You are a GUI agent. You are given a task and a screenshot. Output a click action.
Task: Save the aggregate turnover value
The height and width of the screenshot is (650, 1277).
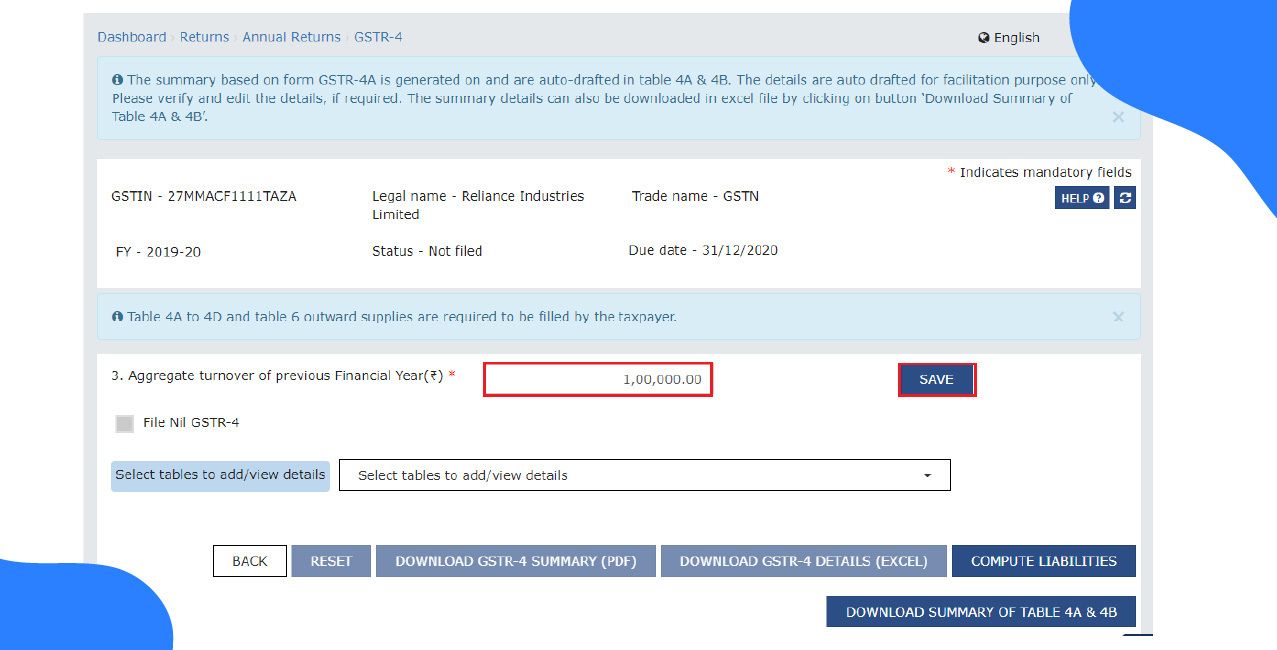coord(936,379)
